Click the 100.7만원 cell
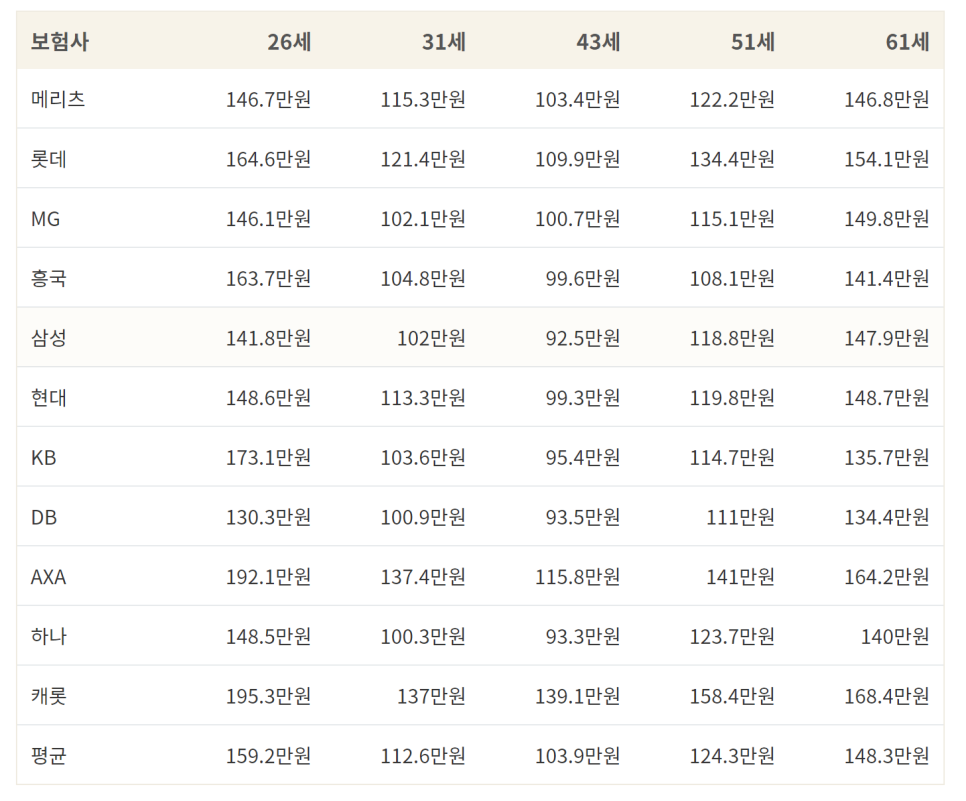The height and width of the screenshot is (801, 966). 577,219
